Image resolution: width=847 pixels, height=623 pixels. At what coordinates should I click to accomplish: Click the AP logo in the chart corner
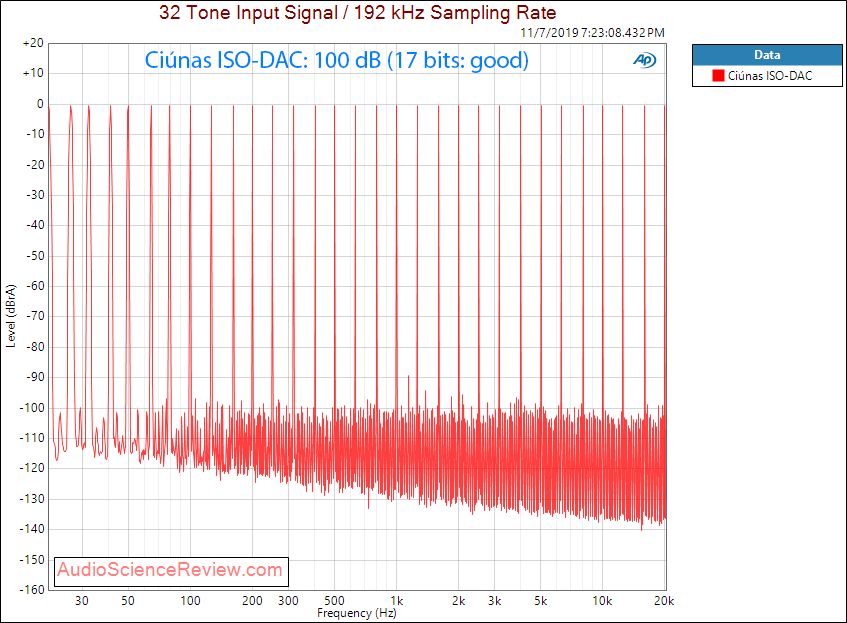pos(644,60)
